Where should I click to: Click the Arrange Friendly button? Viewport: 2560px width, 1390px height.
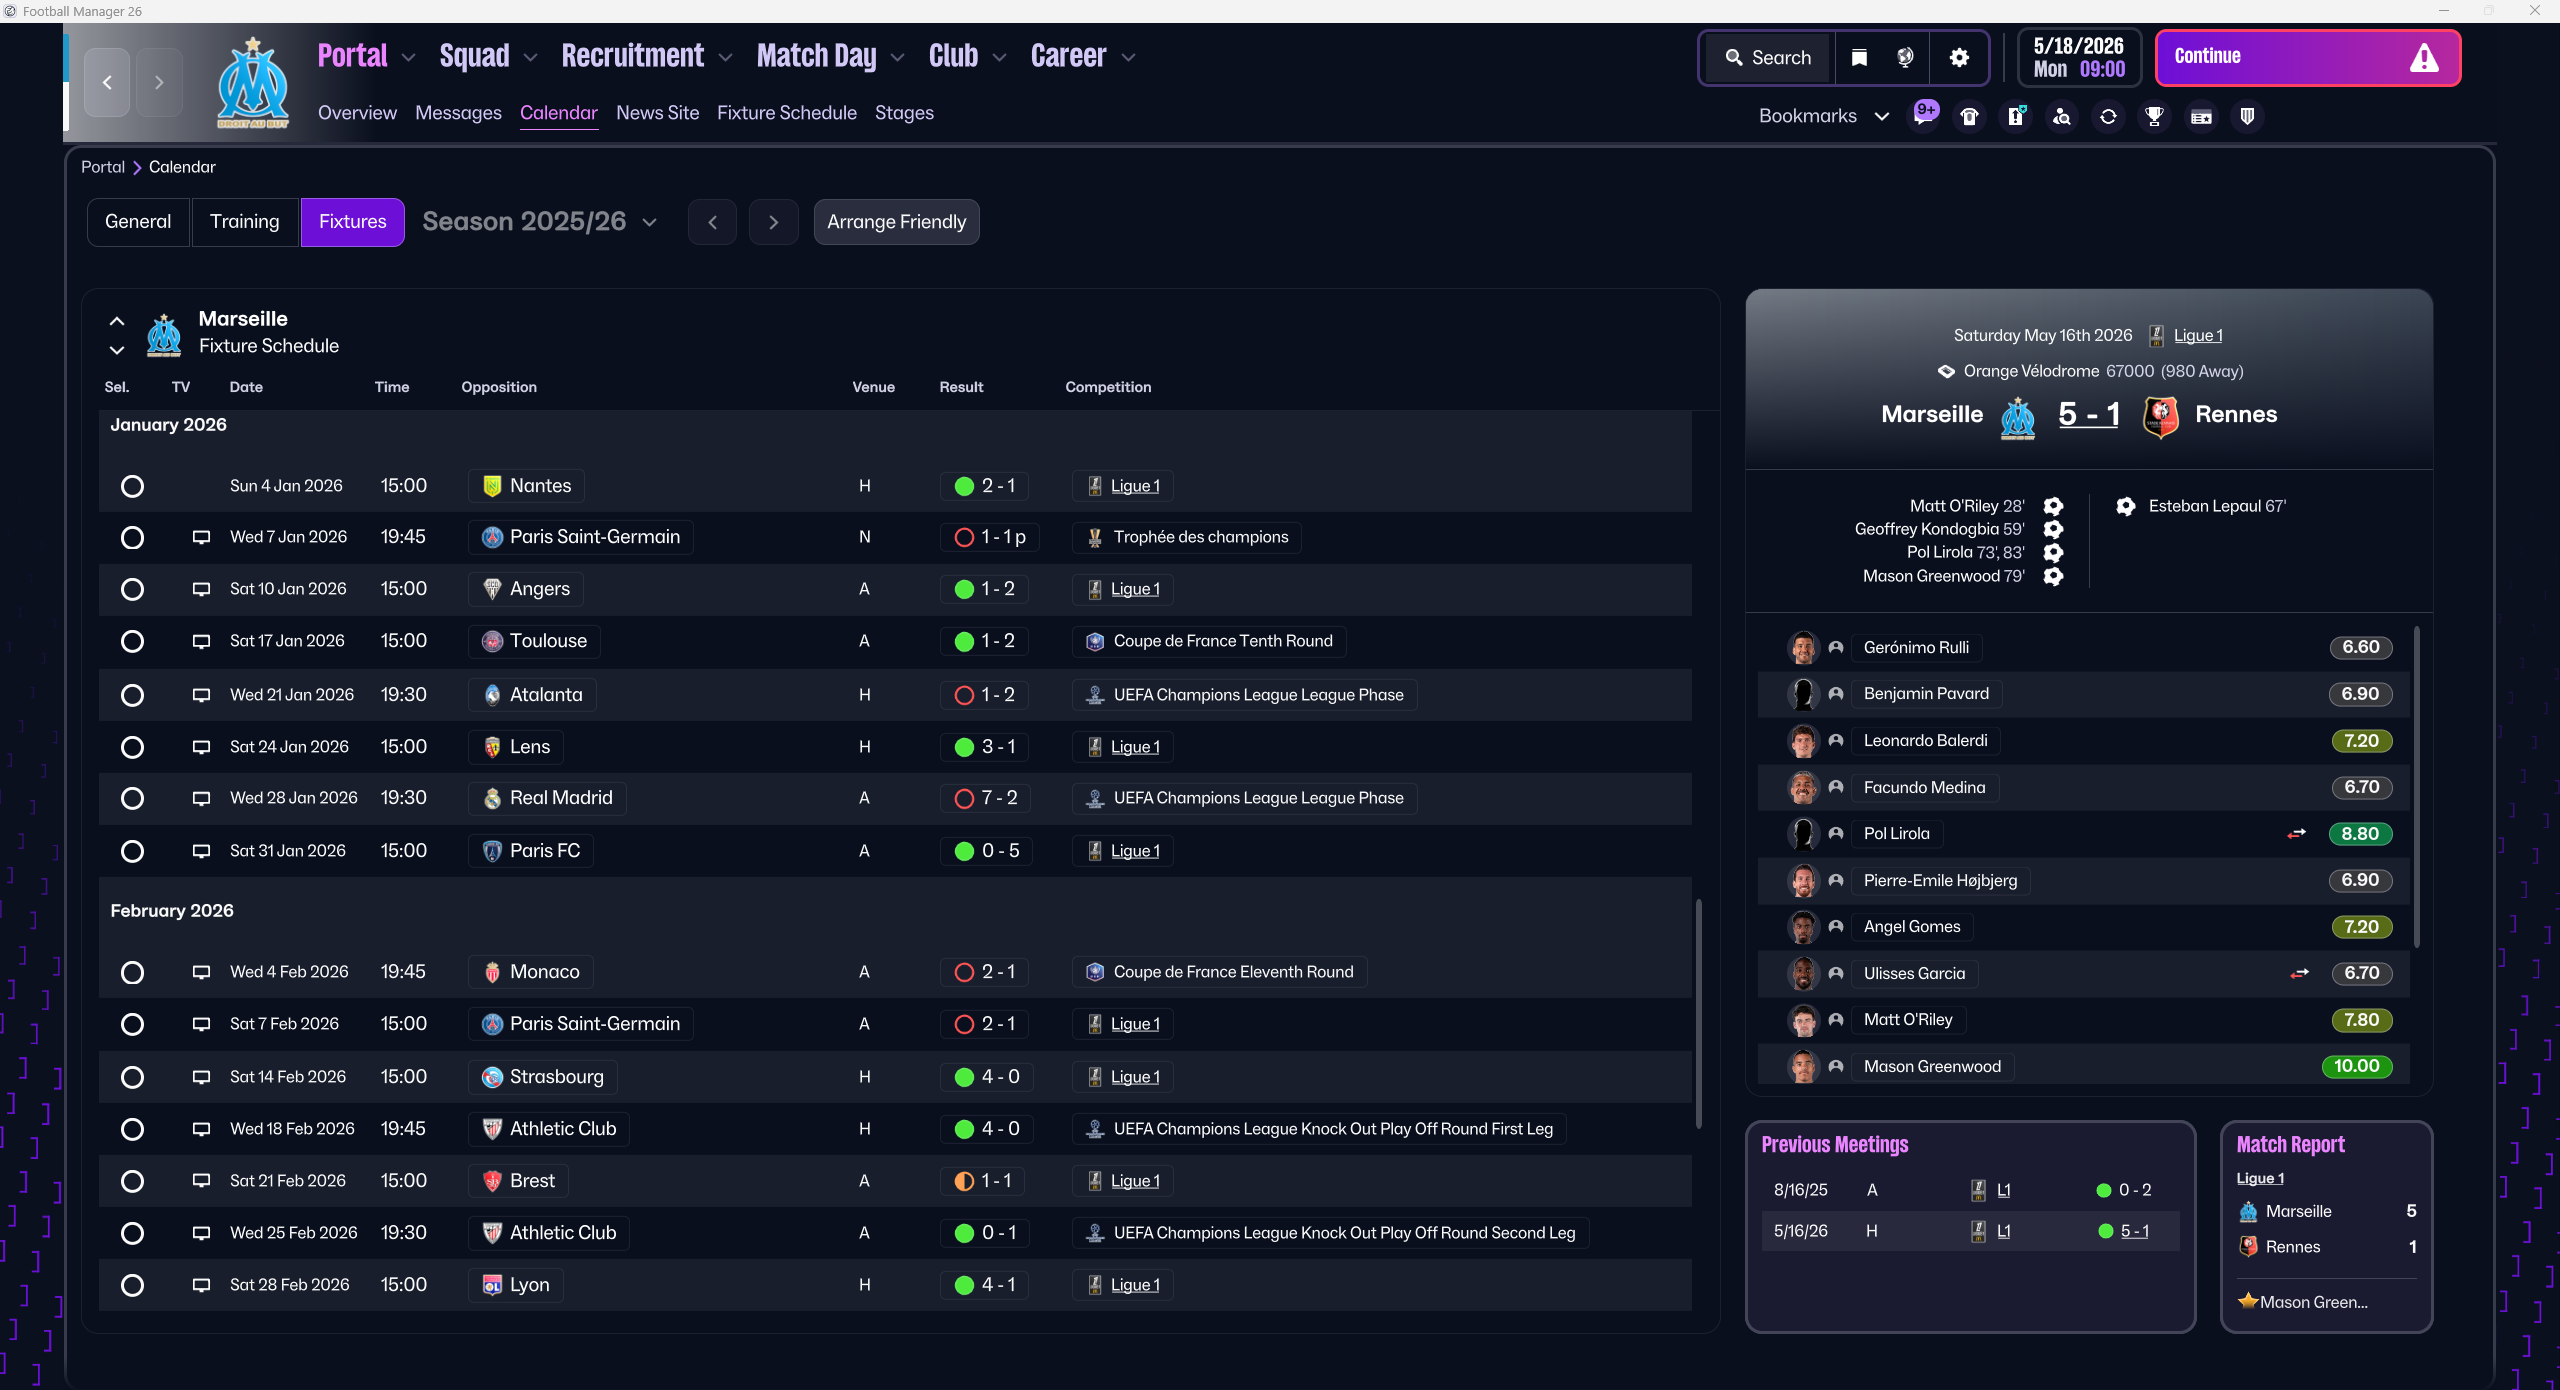click(x=896, y=222)
